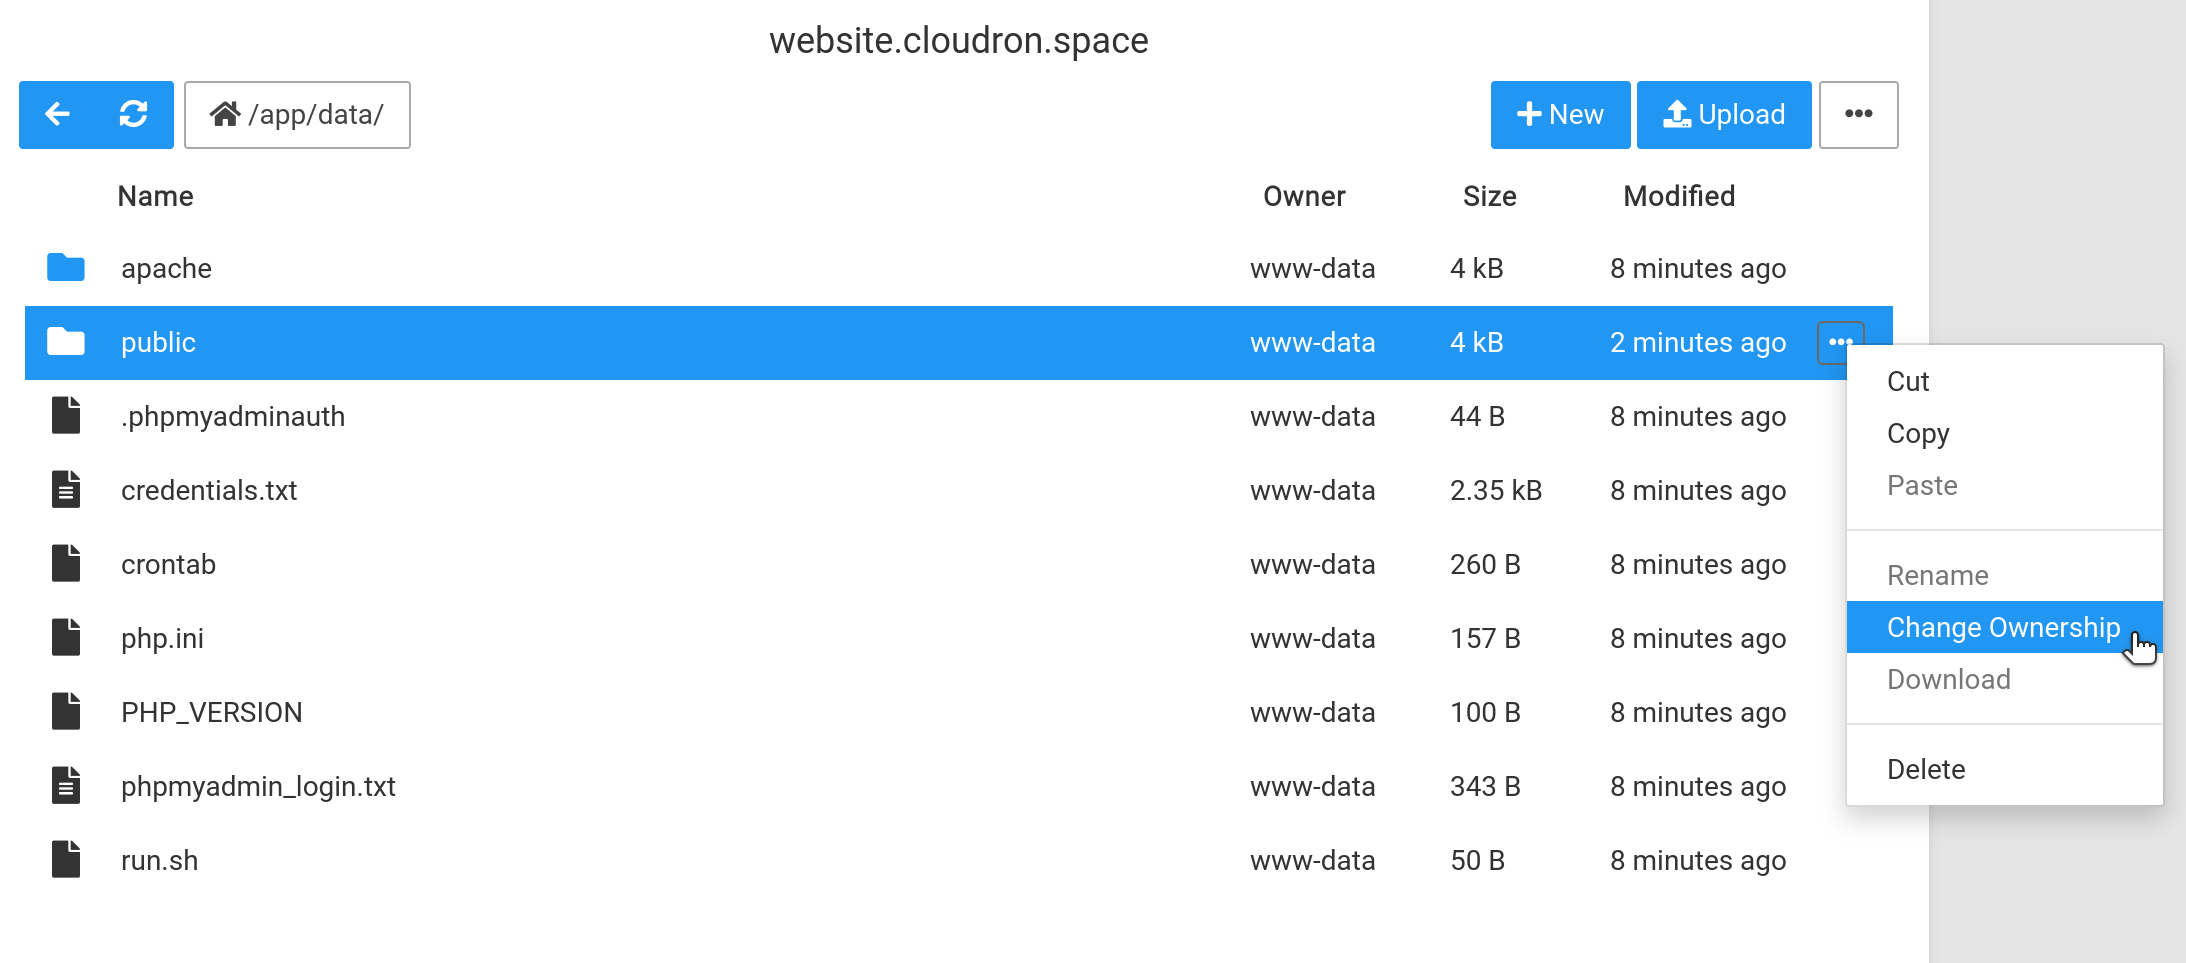The width and height of the screenshot is (2186, 963).
Task: Select Change Ownership from context menu
Action: tap(2003, 627)
